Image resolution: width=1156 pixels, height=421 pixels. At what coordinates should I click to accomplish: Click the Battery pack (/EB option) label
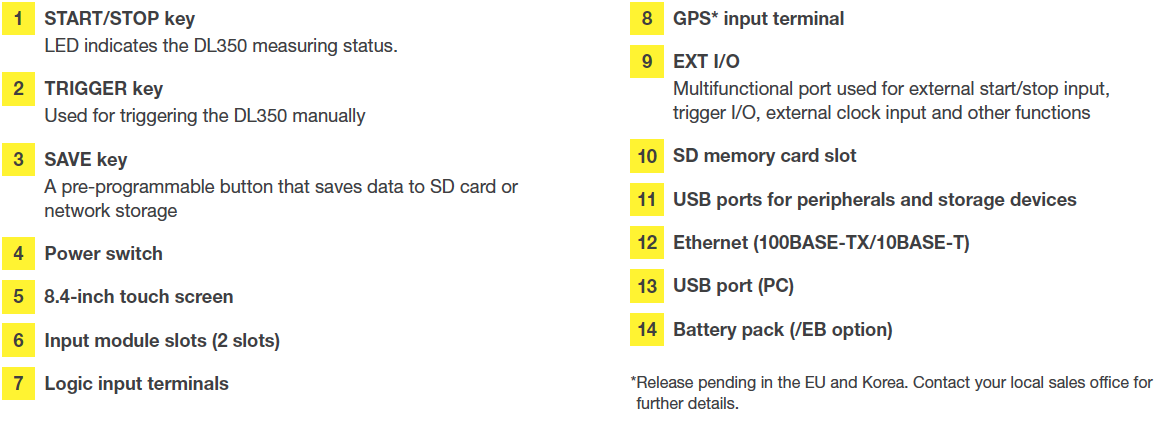pos(782,330)
